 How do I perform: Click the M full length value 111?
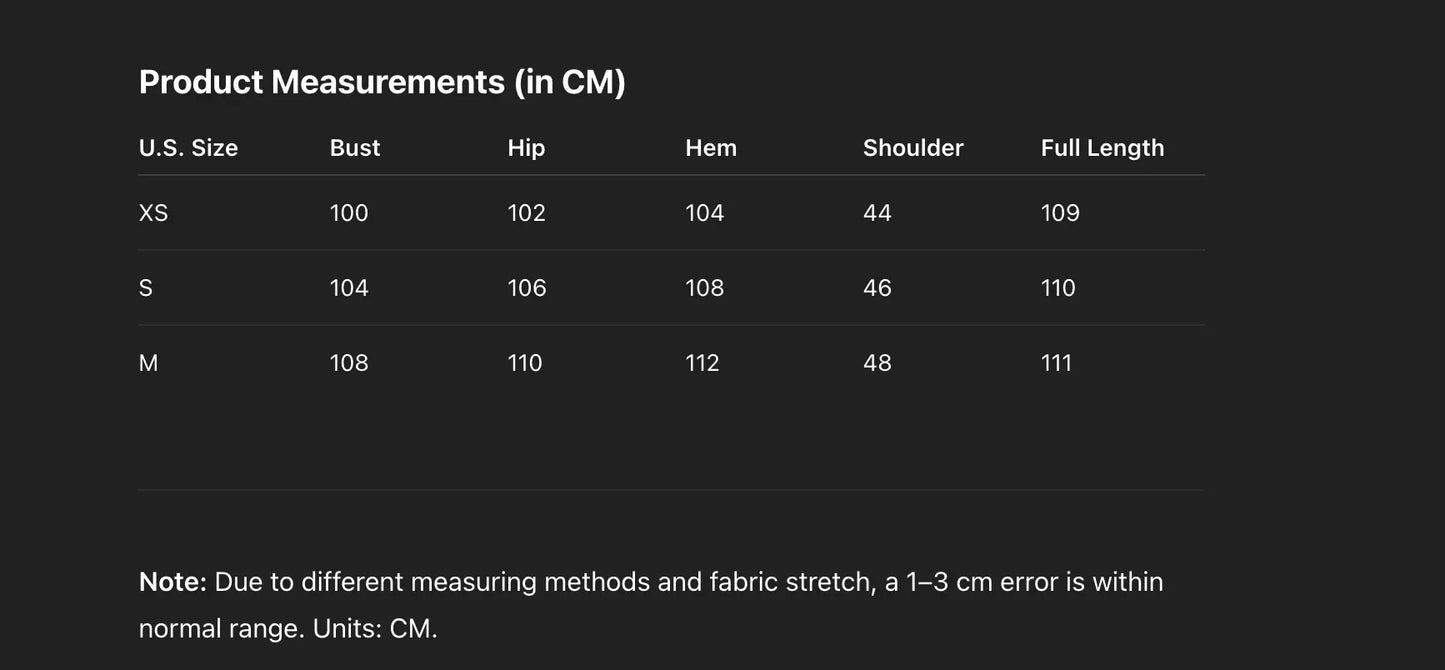click(x=1056, y=363)
